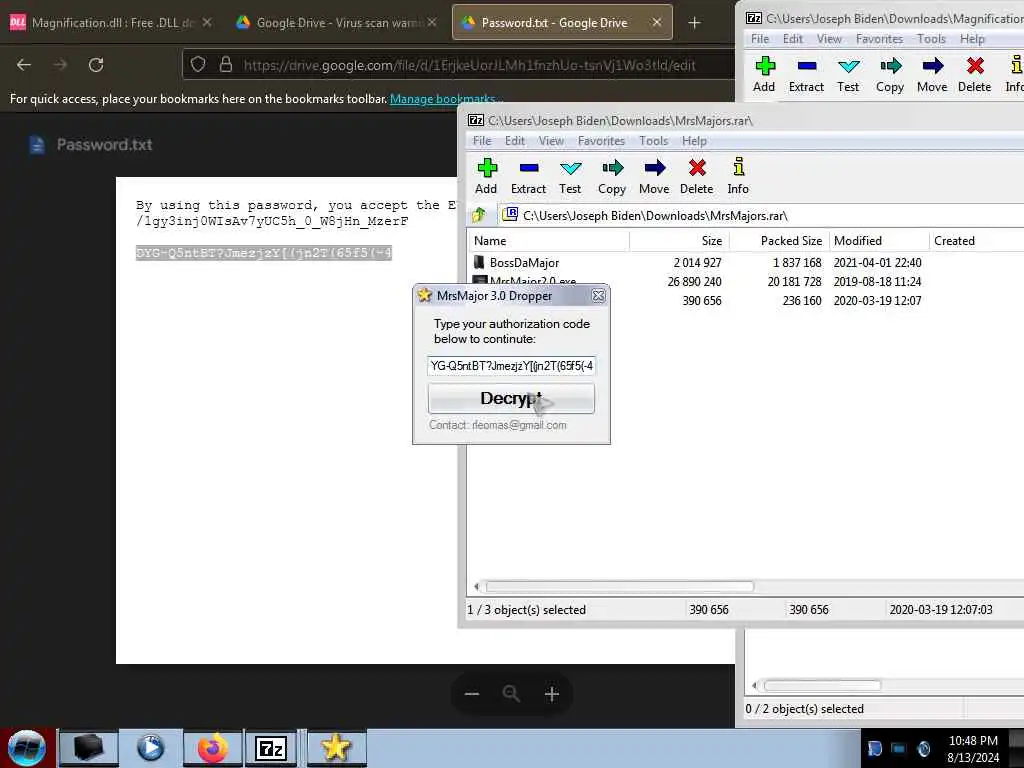Click Extract in the Magnification 7-Zip window
Viewport: 1024px width, 768px height.
click(806, 74)
